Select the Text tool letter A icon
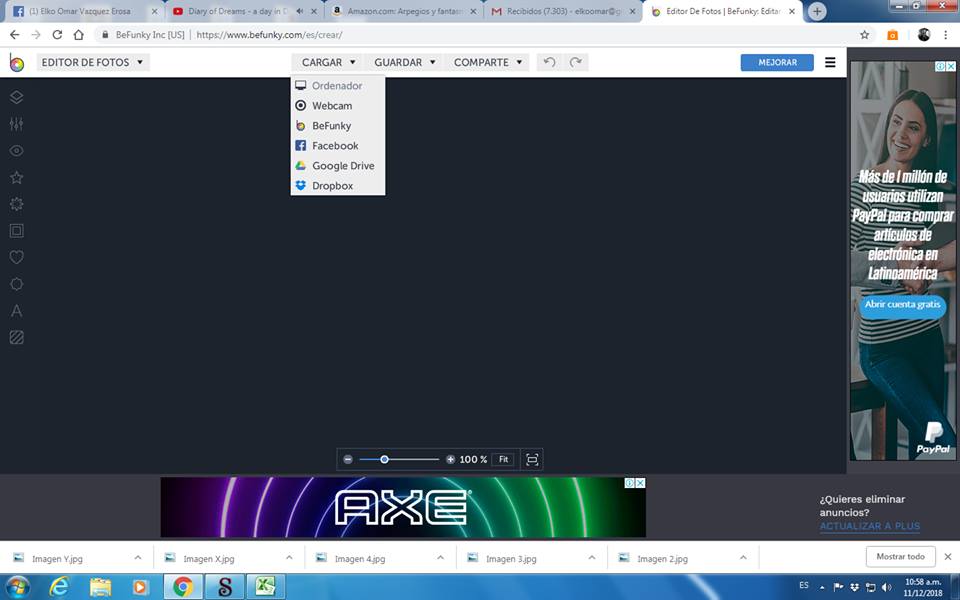 click(16, 311)
